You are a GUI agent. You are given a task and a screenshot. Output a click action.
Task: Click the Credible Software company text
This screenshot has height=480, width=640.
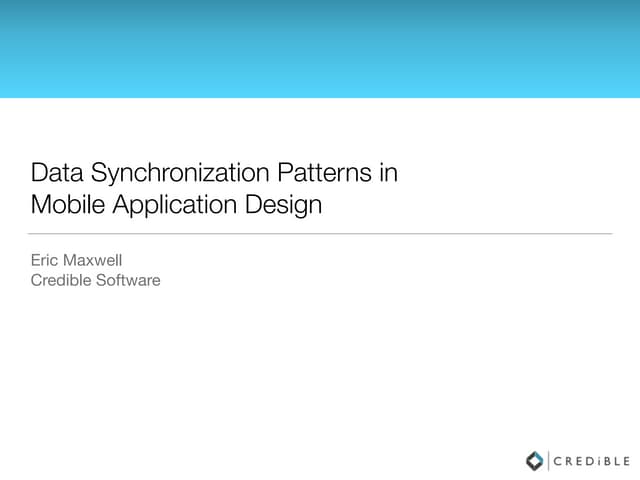[95, 280]
